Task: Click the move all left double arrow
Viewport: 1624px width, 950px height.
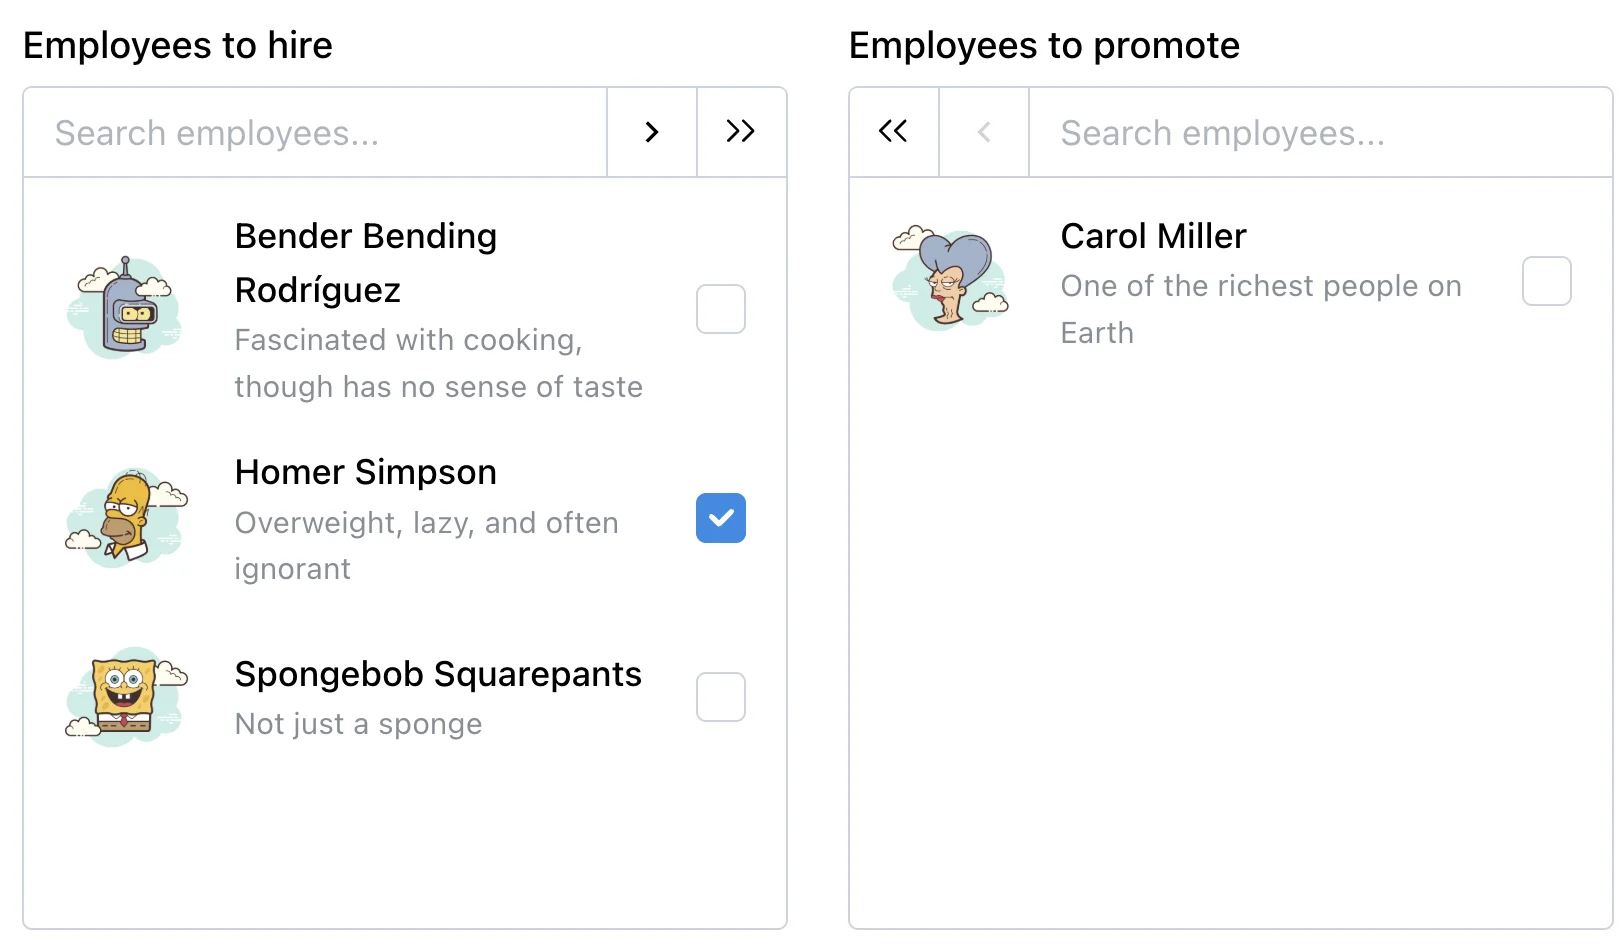Action: (893, 132)
